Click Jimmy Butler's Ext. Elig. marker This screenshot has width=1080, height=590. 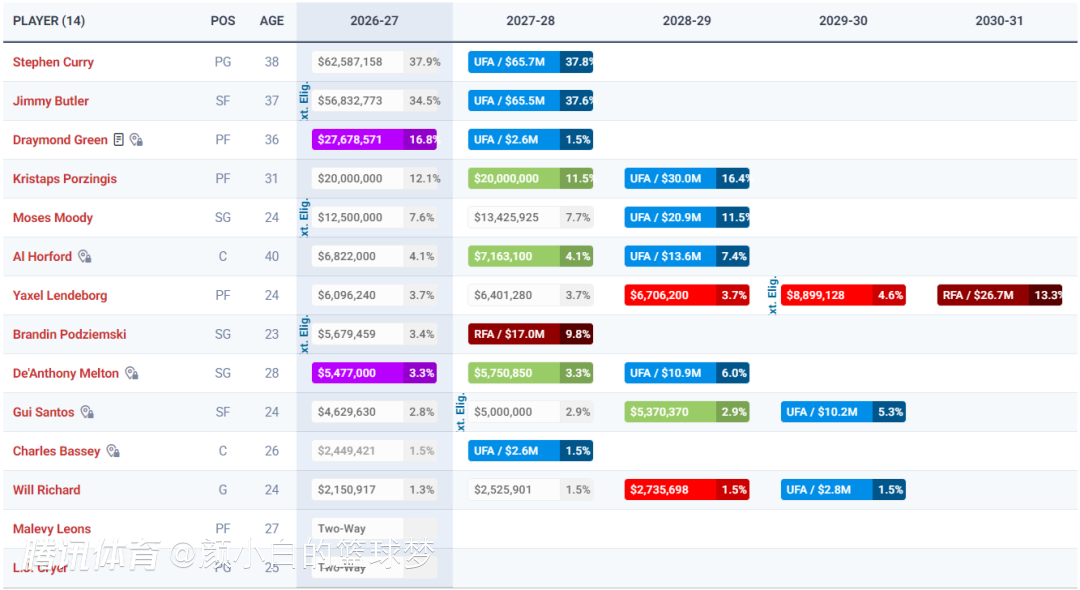(304, 101)
